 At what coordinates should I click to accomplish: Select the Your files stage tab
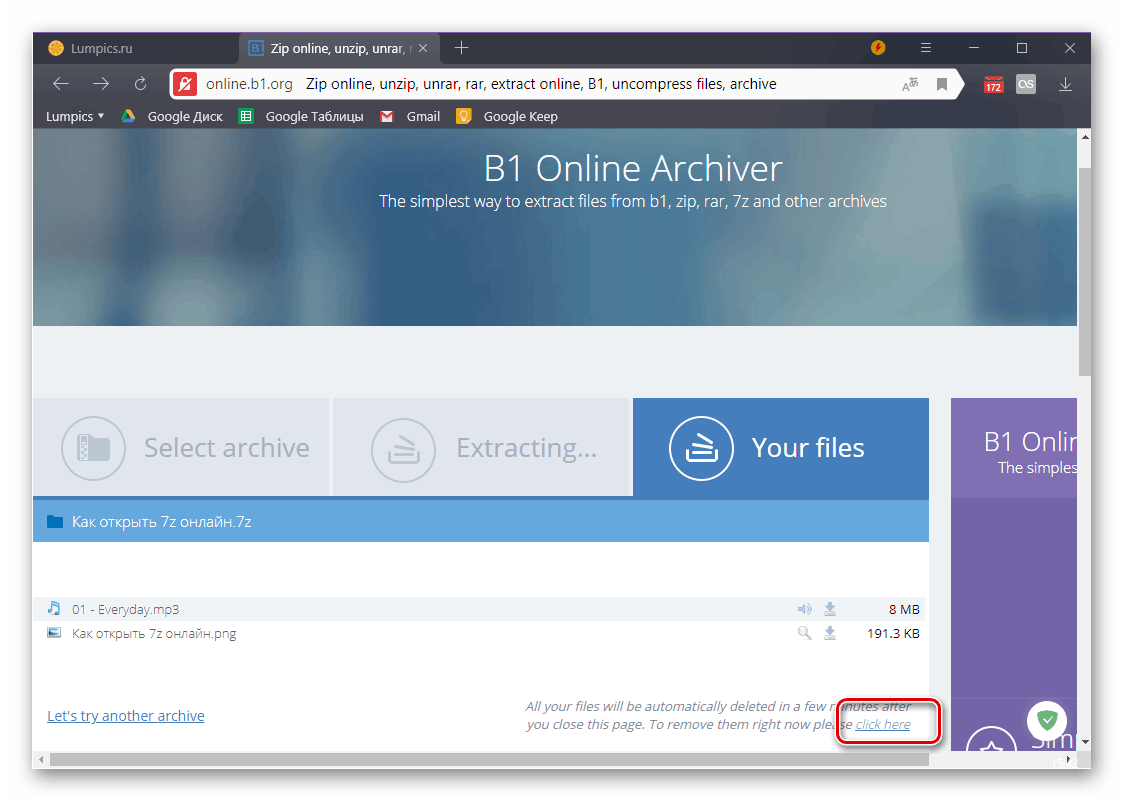(808, 448)
